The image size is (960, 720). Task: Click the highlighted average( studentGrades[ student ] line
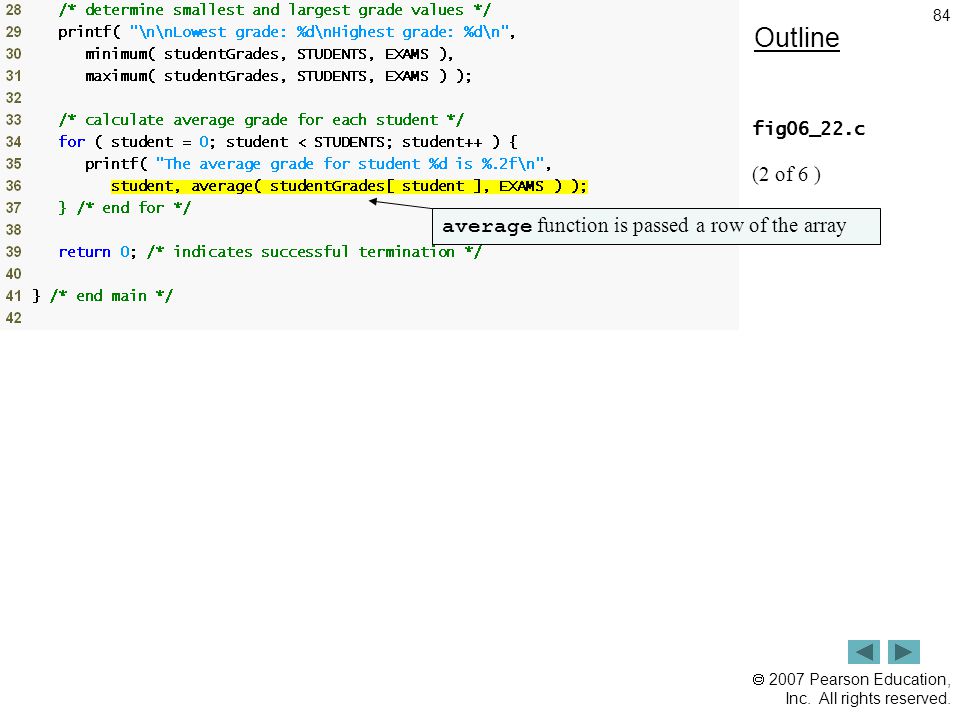point(349,186)
